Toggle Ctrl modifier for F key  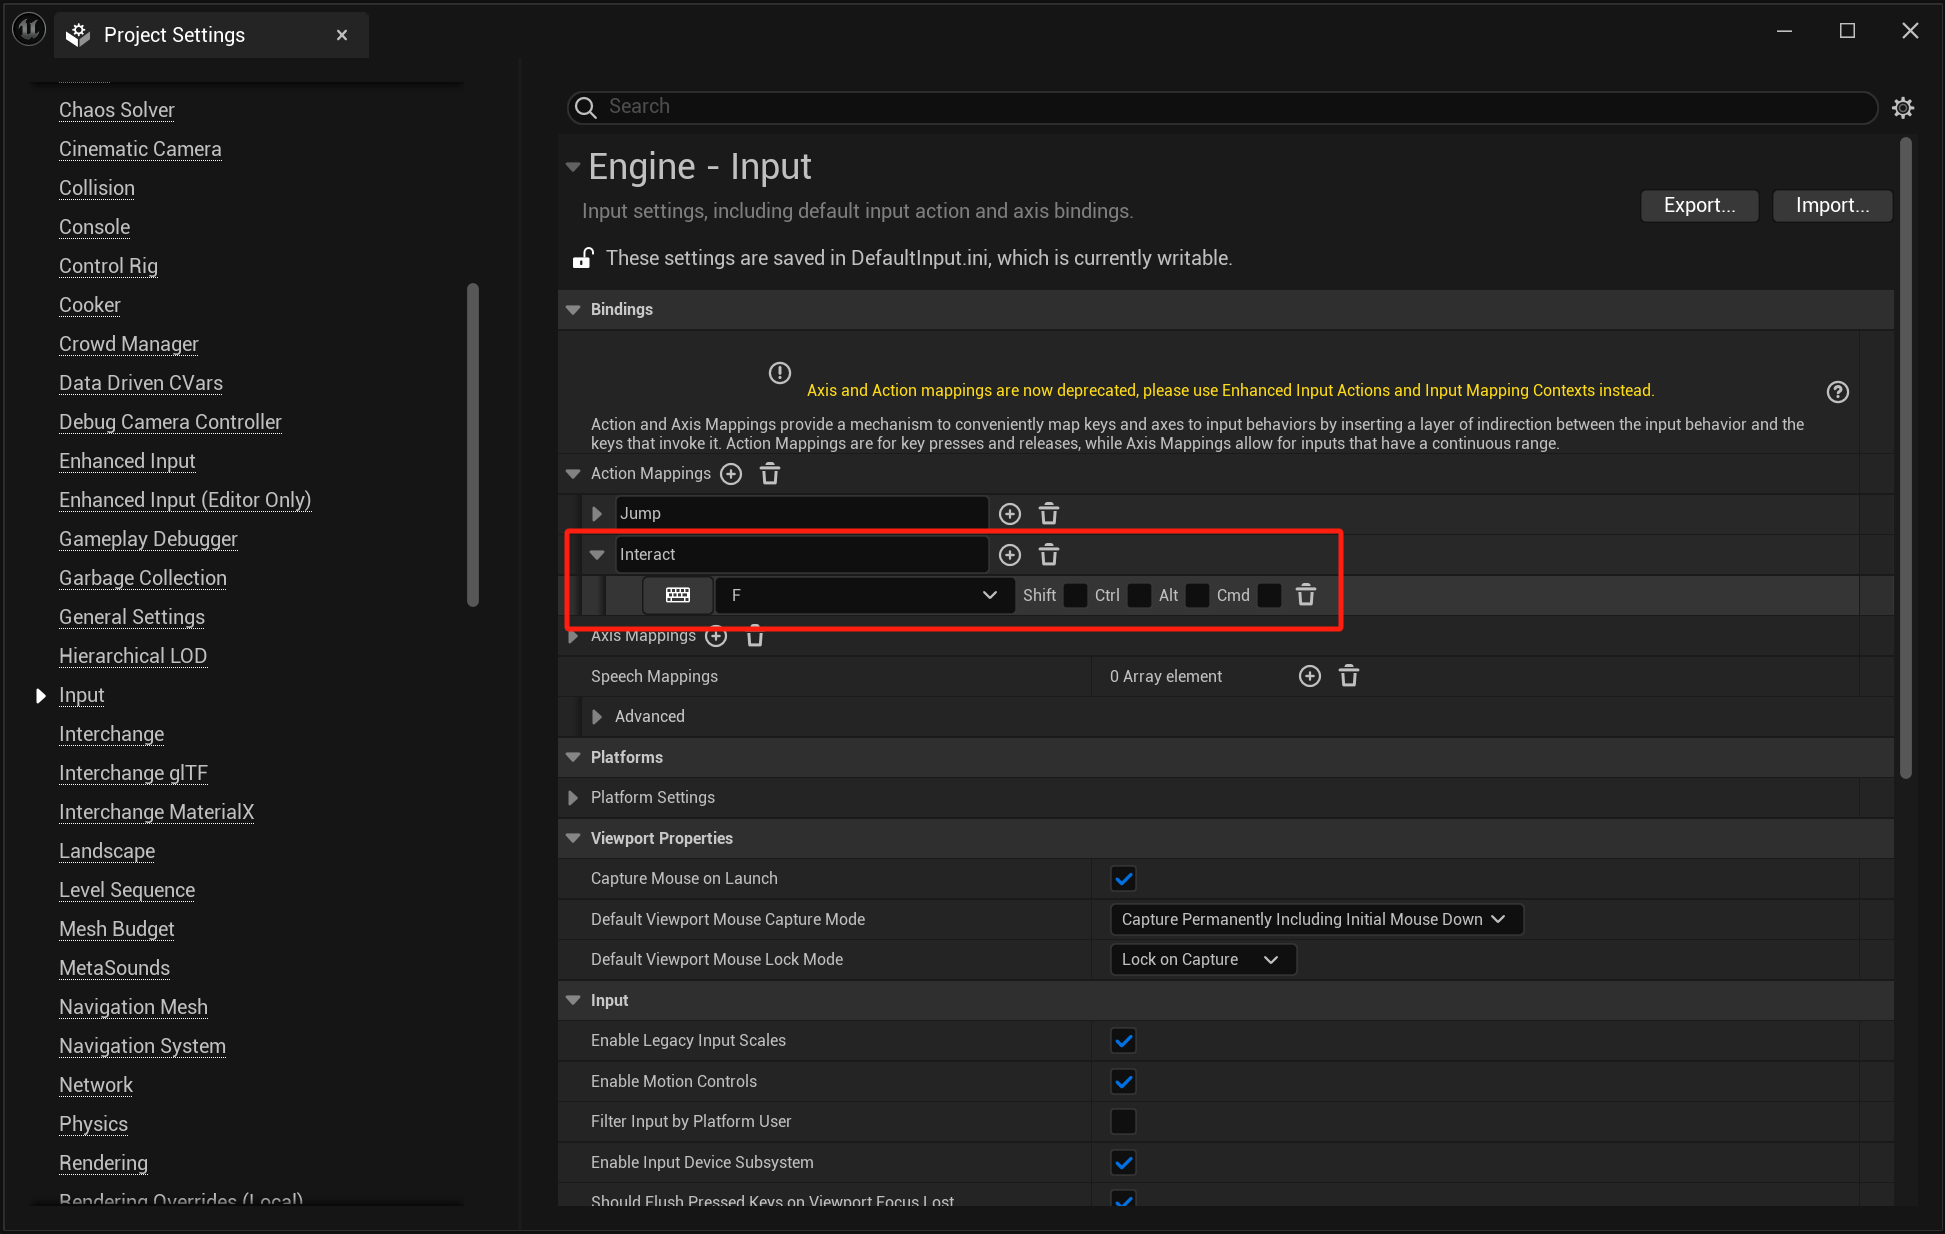click(1139, 596)
